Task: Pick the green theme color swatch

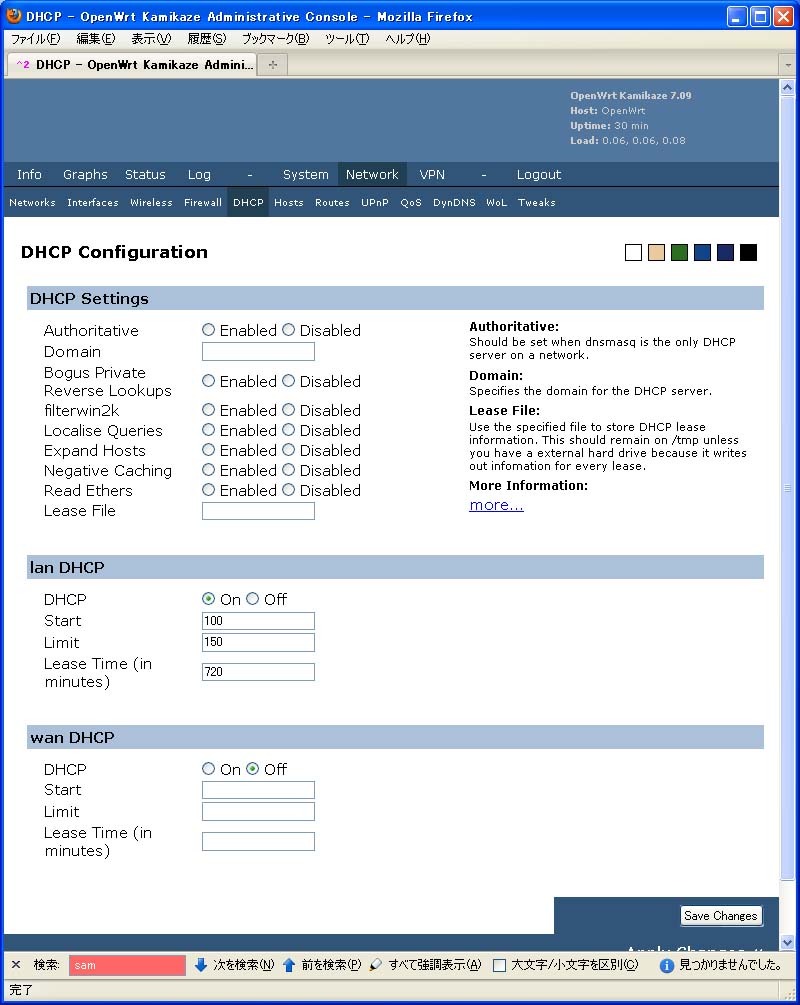Action: 679,252
